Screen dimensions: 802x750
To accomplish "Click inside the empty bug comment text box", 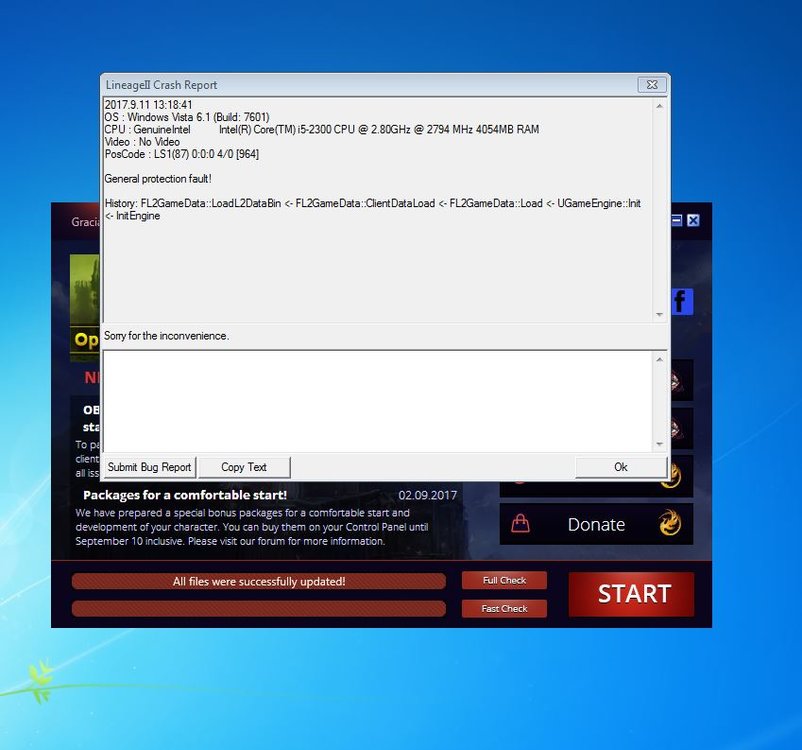I will pyautogui.click(x=378, y=400).
